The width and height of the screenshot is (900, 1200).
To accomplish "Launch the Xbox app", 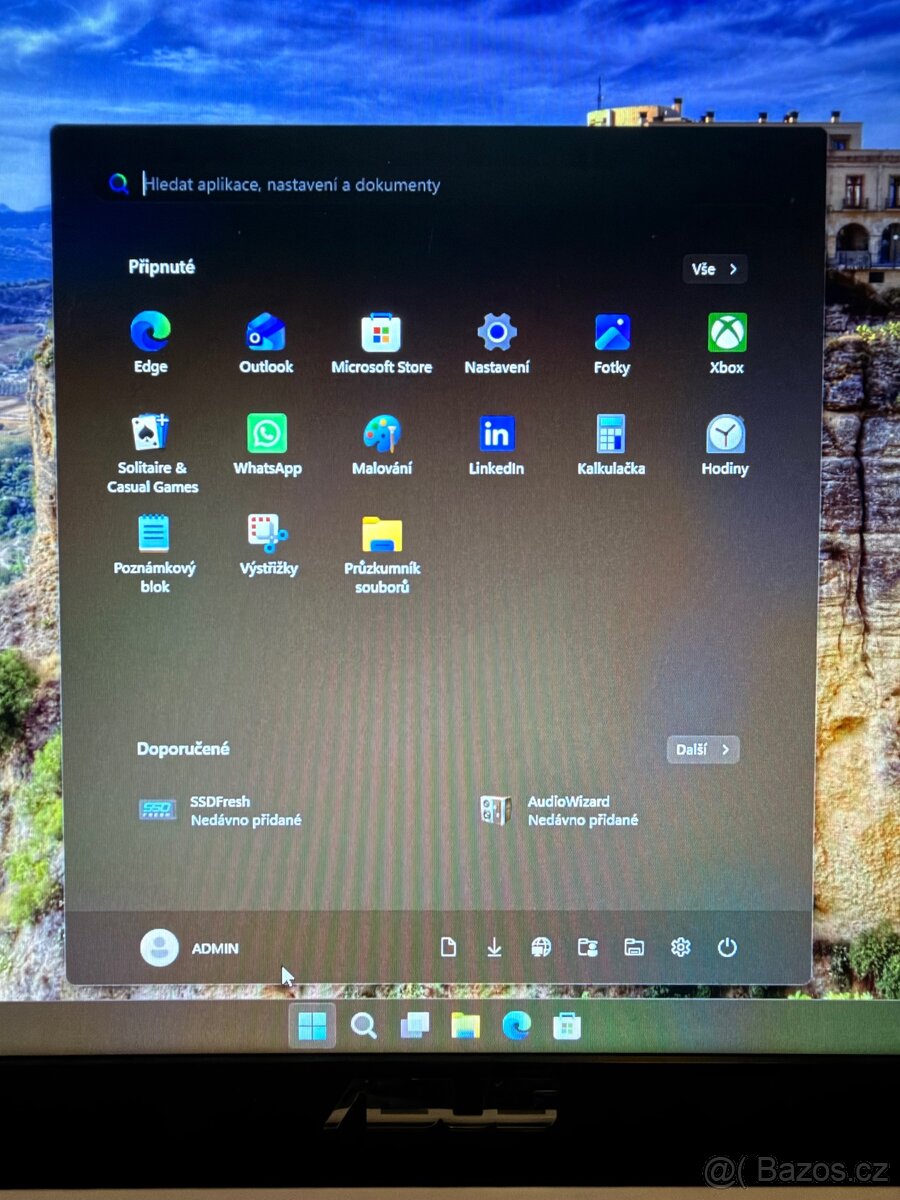I will [x=727, y=343].
